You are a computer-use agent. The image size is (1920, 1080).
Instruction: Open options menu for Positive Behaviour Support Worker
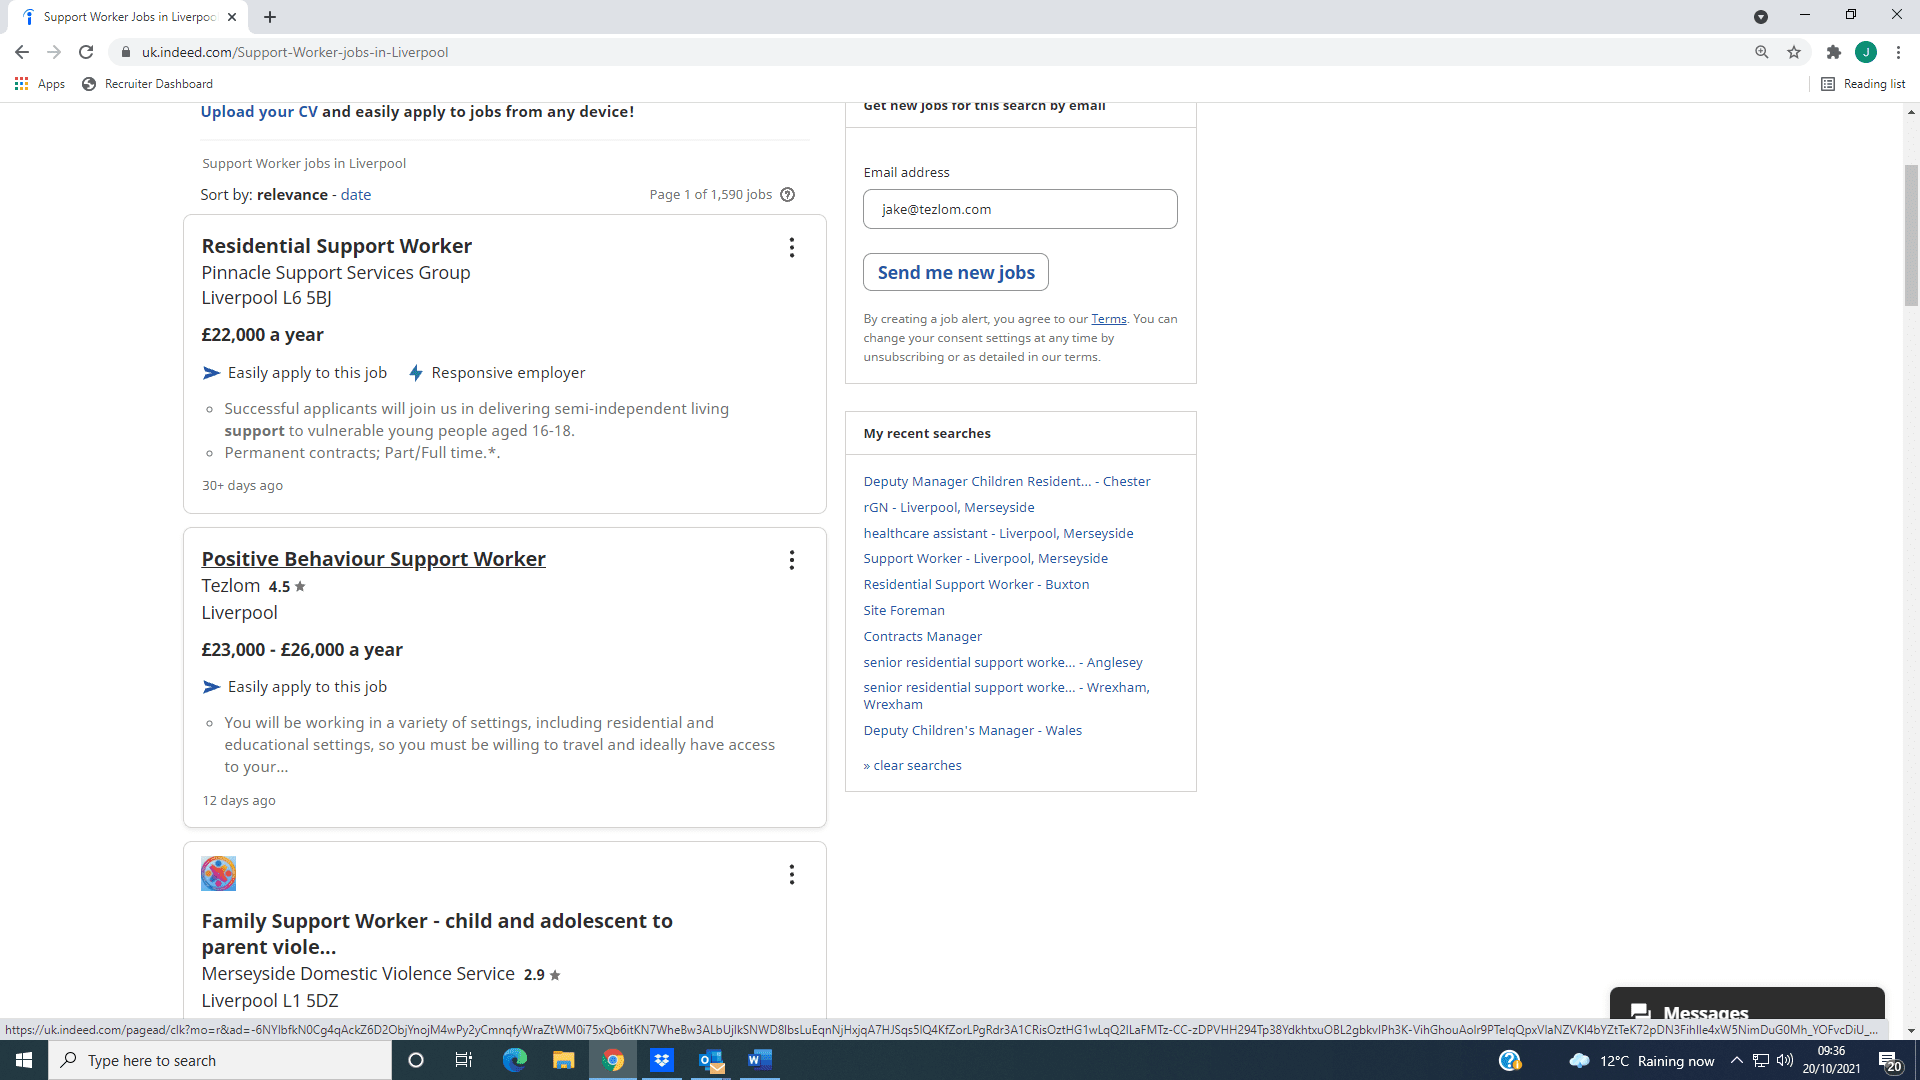791,560
